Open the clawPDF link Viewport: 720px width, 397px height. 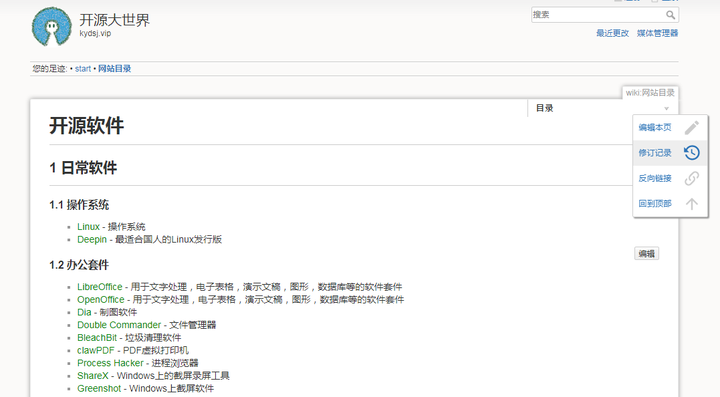96,351
